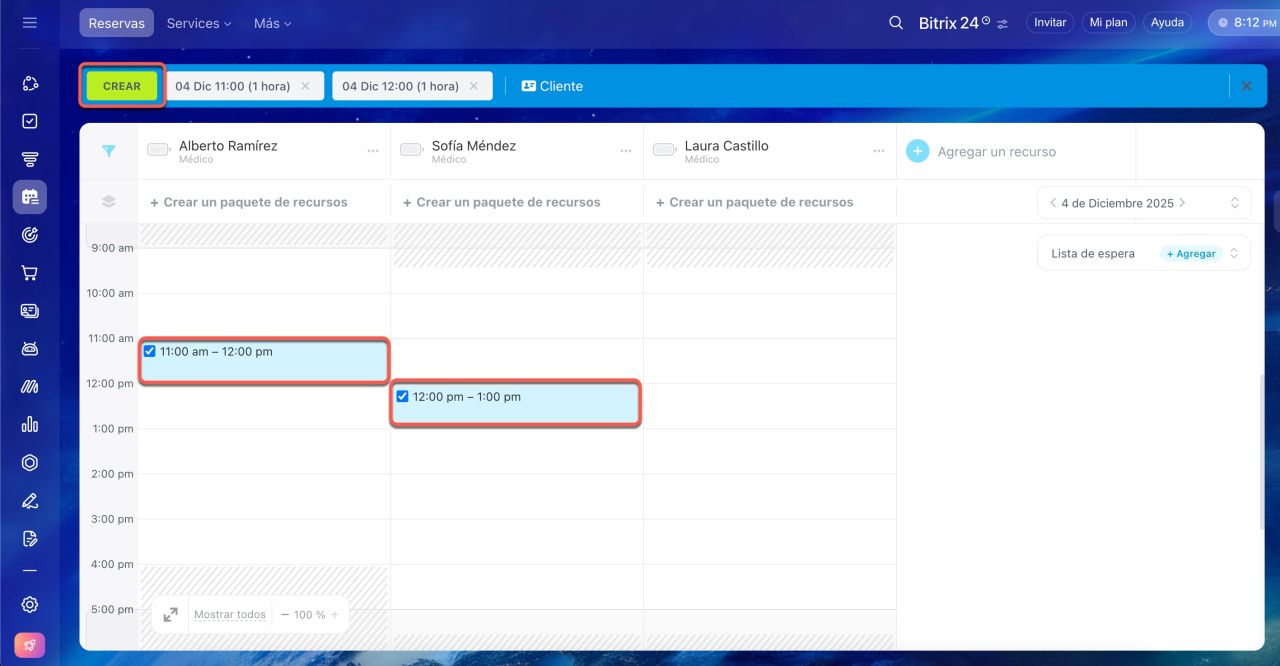
Task: Click the expand fullscreen arrows icon
Action: pos(171,615)
